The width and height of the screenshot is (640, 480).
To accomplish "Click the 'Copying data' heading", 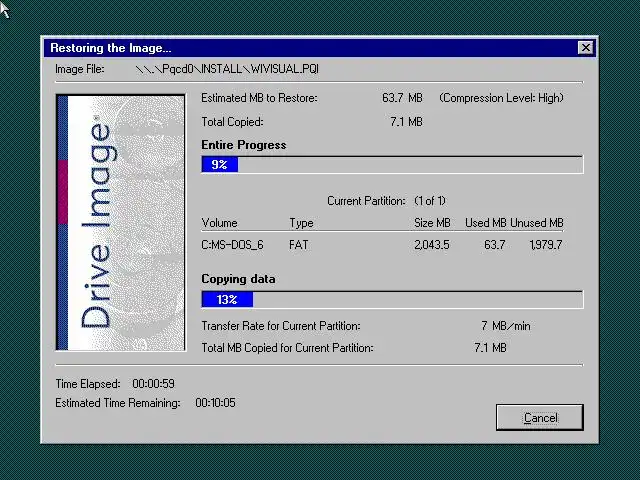I will [238, 279].
